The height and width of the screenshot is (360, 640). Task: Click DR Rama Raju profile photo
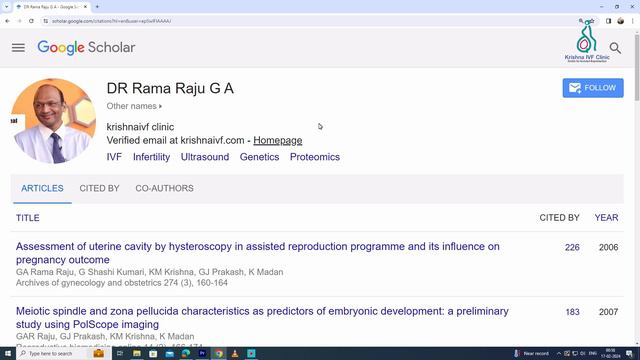tap(53, 121)
